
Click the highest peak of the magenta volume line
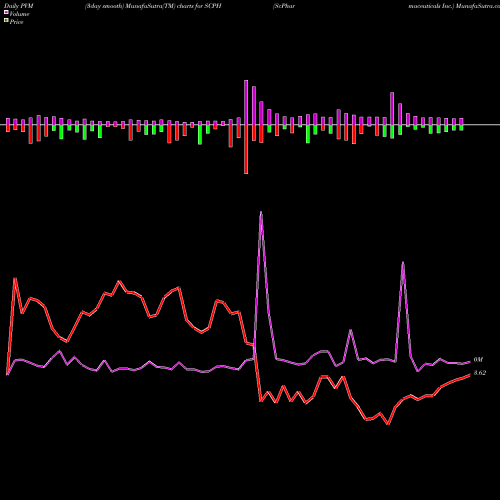click(261, 212)
